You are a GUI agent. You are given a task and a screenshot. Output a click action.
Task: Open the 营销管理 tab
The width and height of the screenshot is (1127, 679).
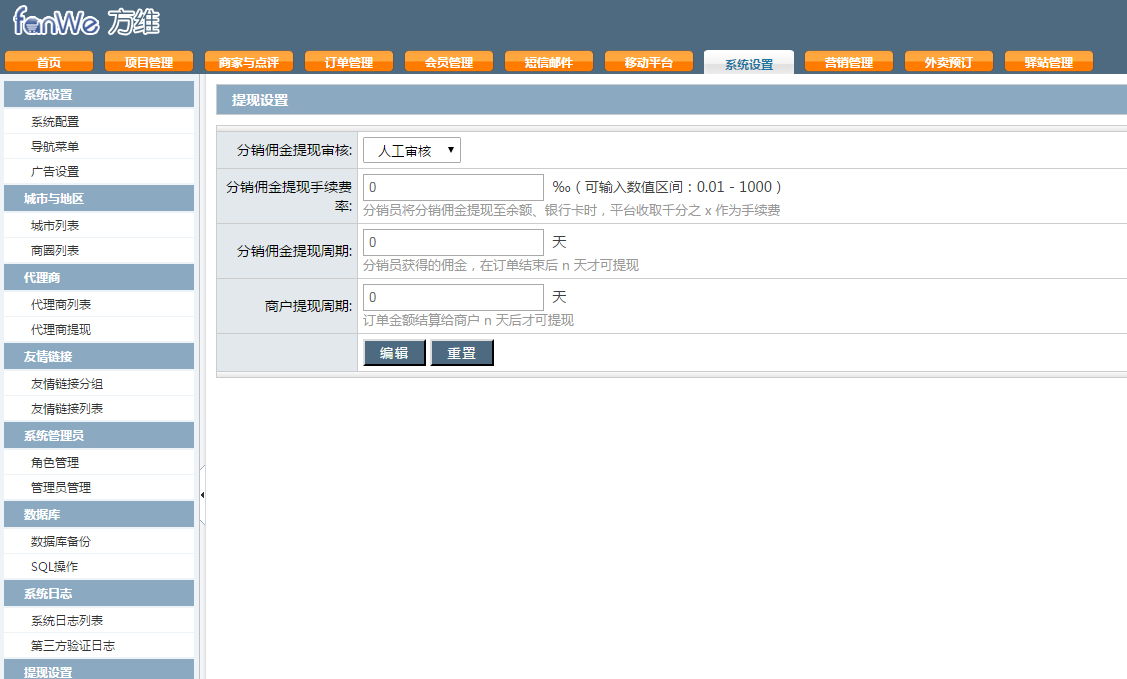point(848,62)
